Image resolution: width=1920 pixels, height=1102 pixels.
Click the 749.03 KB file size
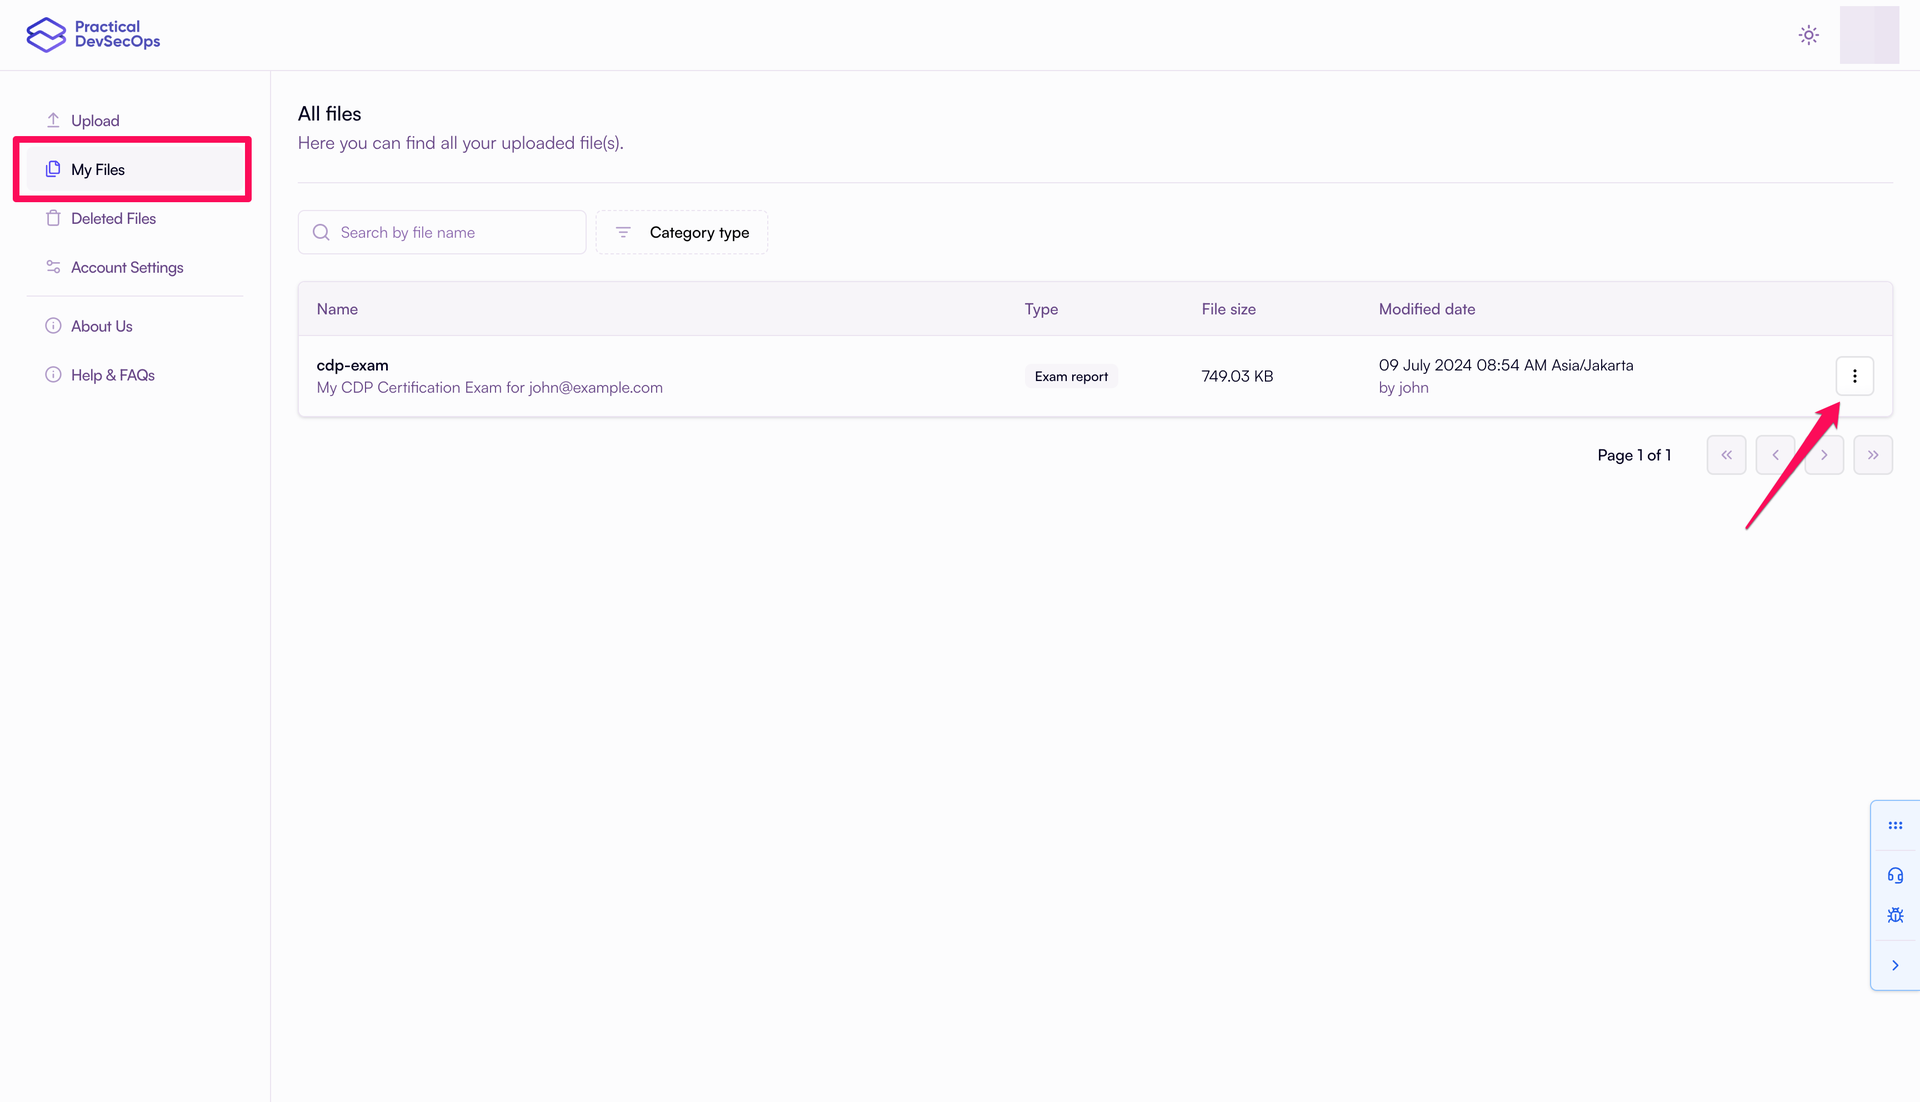pos(1237,377)
